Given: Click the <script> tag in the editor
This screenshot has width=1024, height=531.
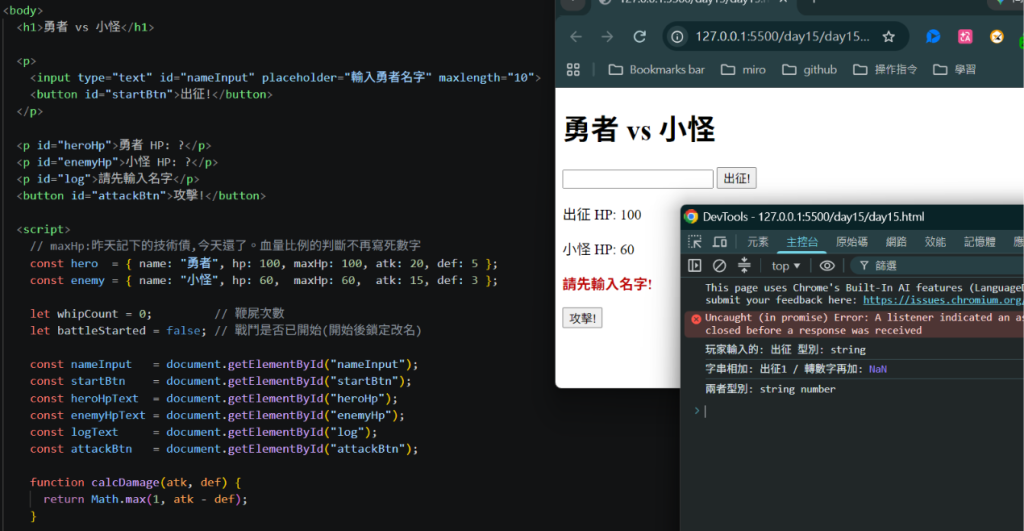Looking at the screenshot, I should pos(43,229).
